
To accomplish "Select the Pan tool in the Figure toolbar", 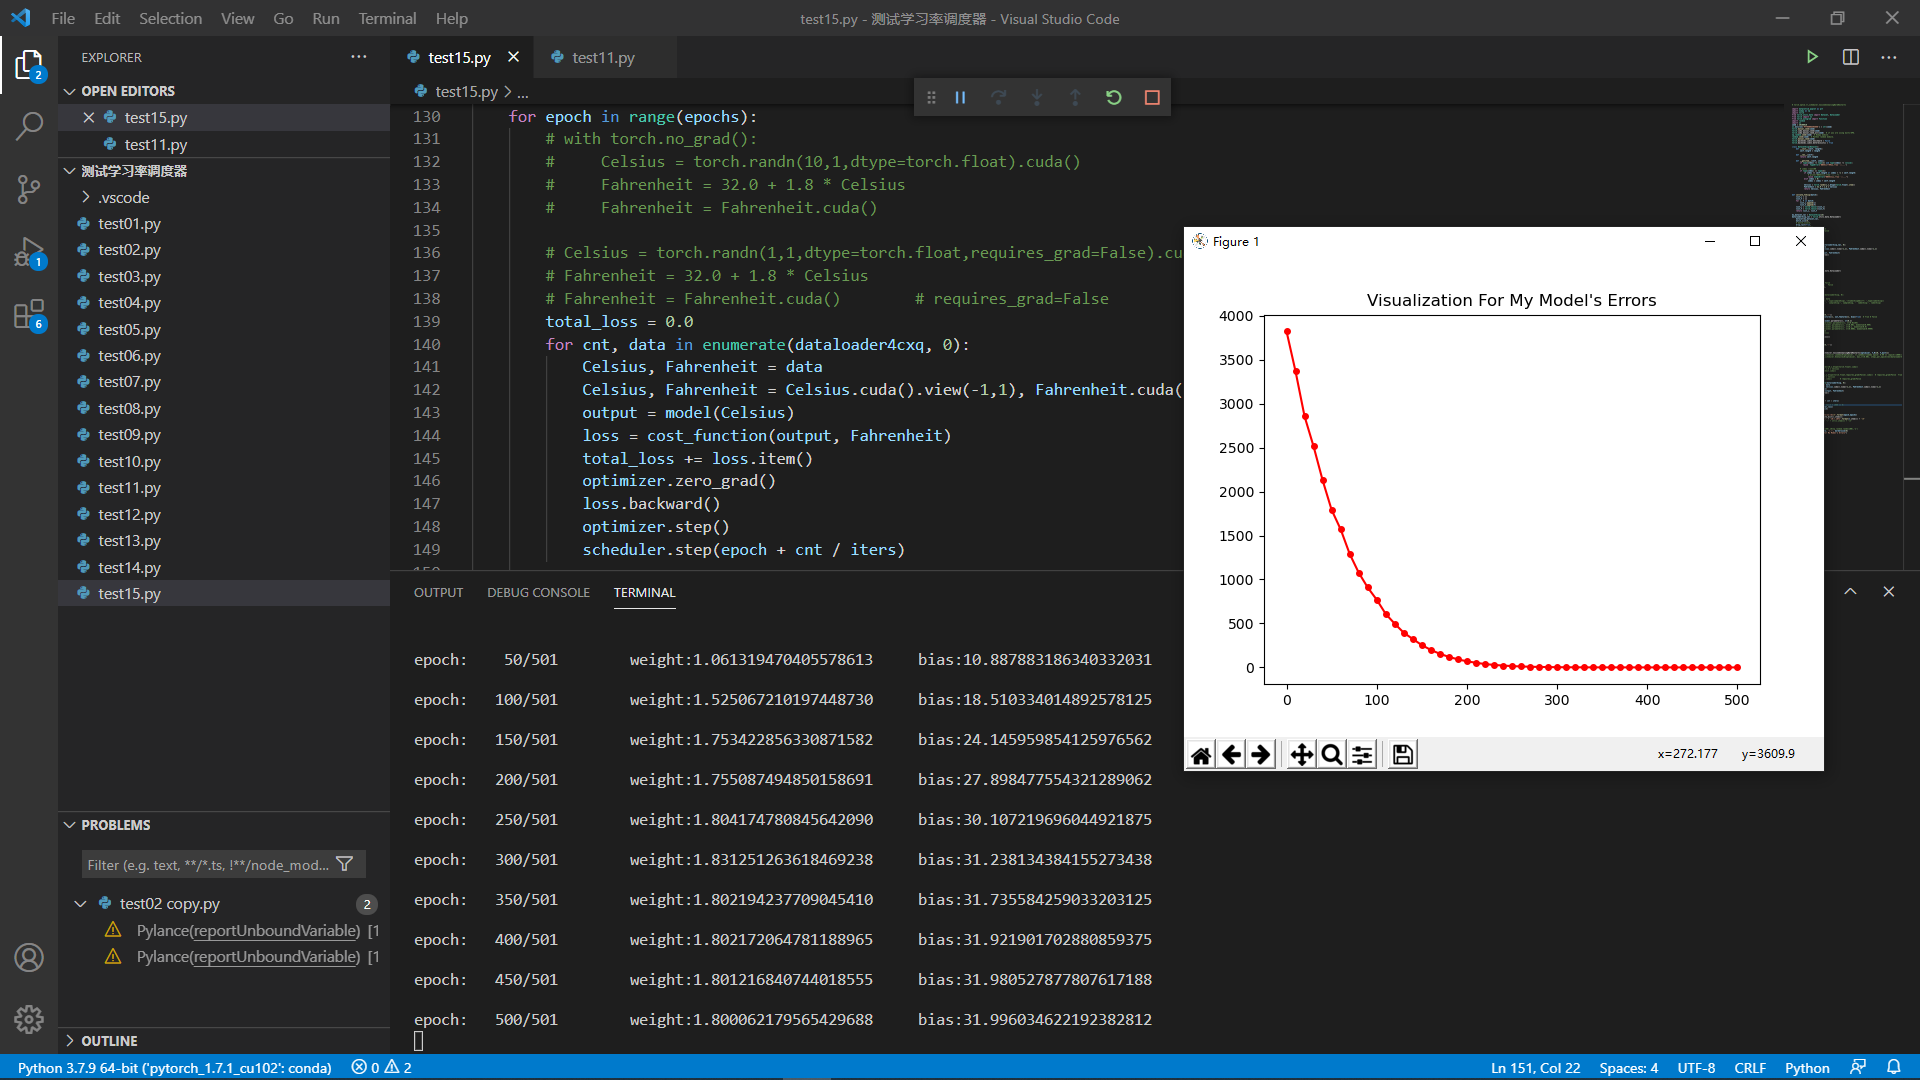I will coord(1300,754).
